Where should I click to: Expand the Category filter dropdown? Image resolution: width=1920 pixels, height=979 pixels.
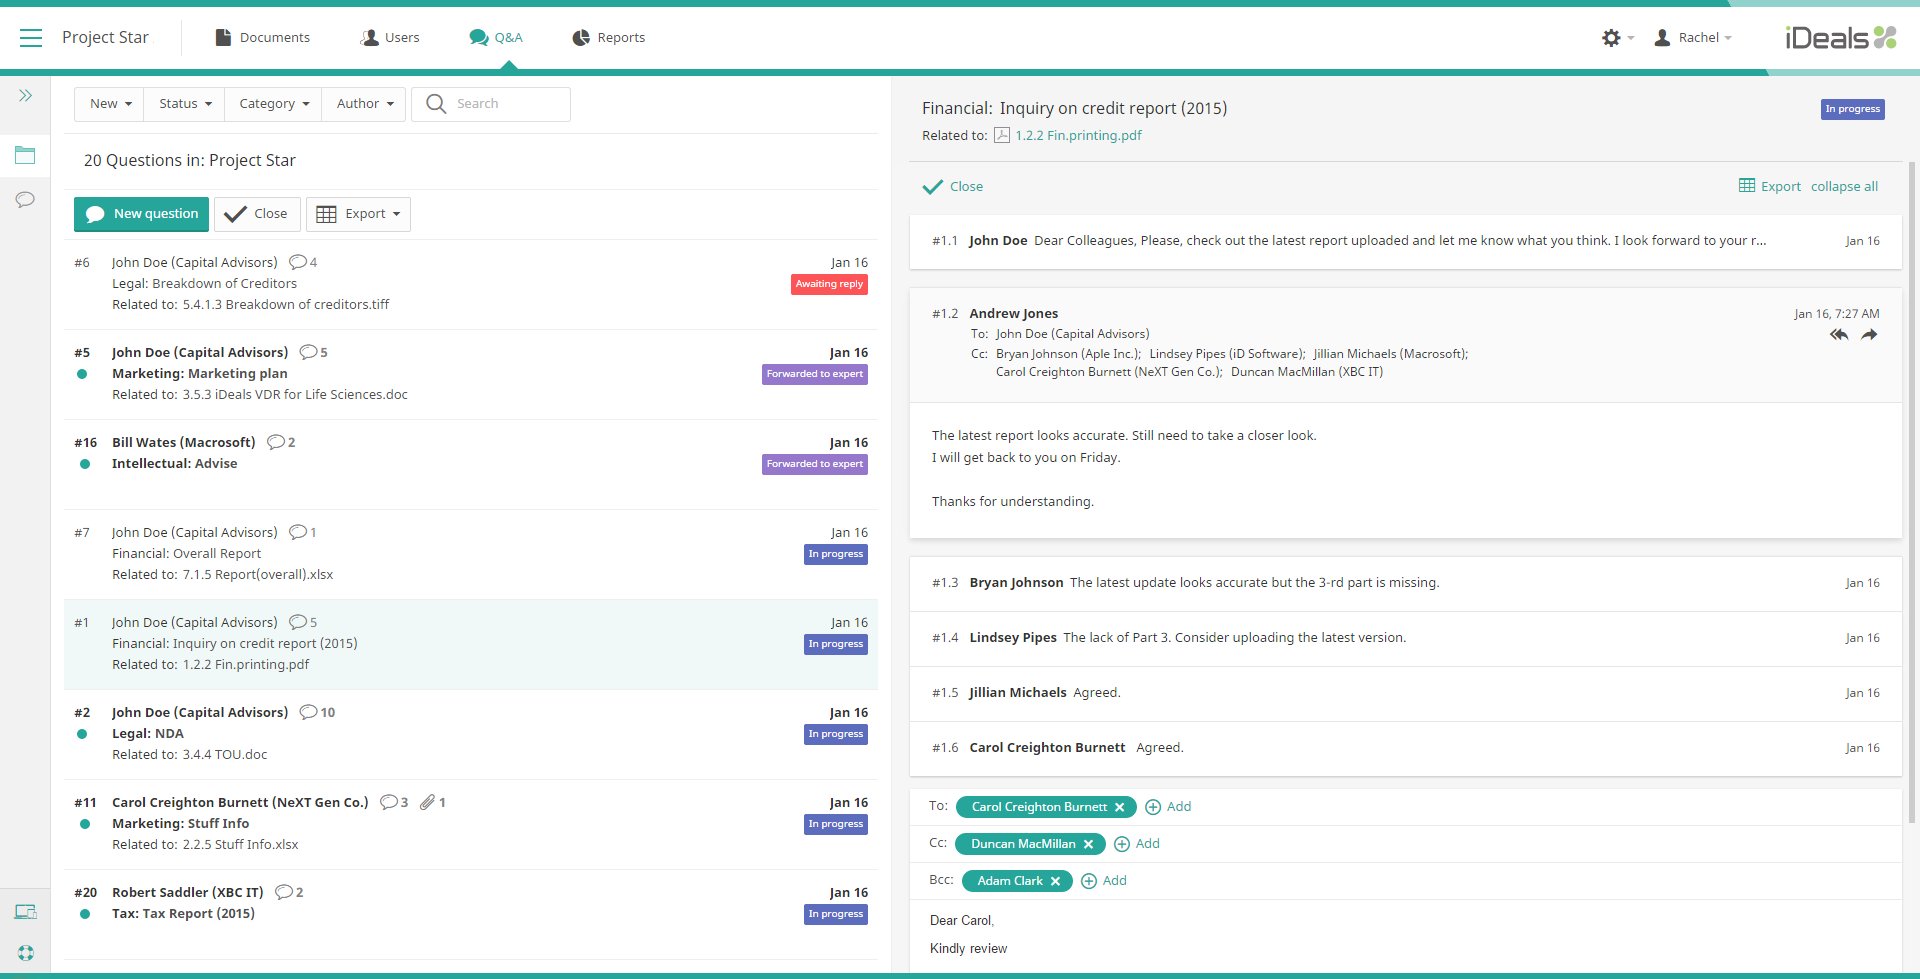(x=274, y=104)
